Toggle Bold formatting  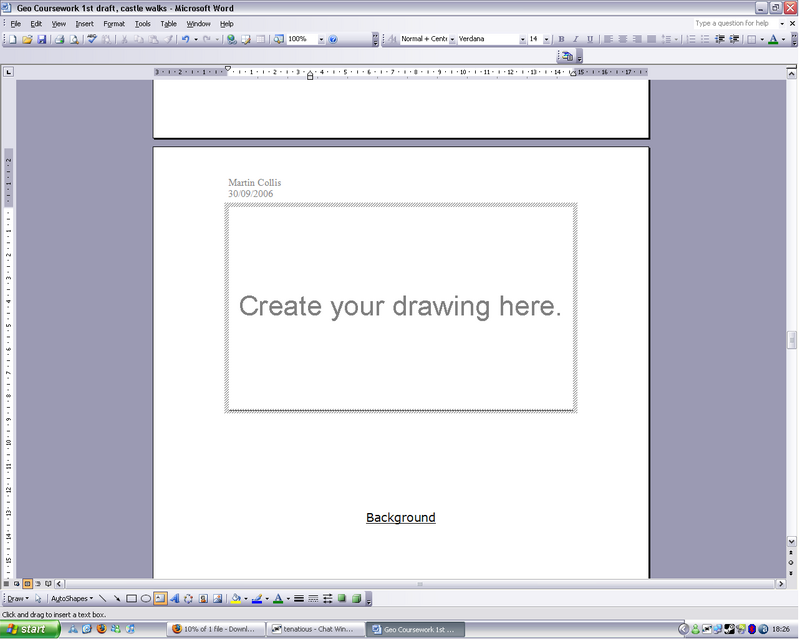[561, 39]
